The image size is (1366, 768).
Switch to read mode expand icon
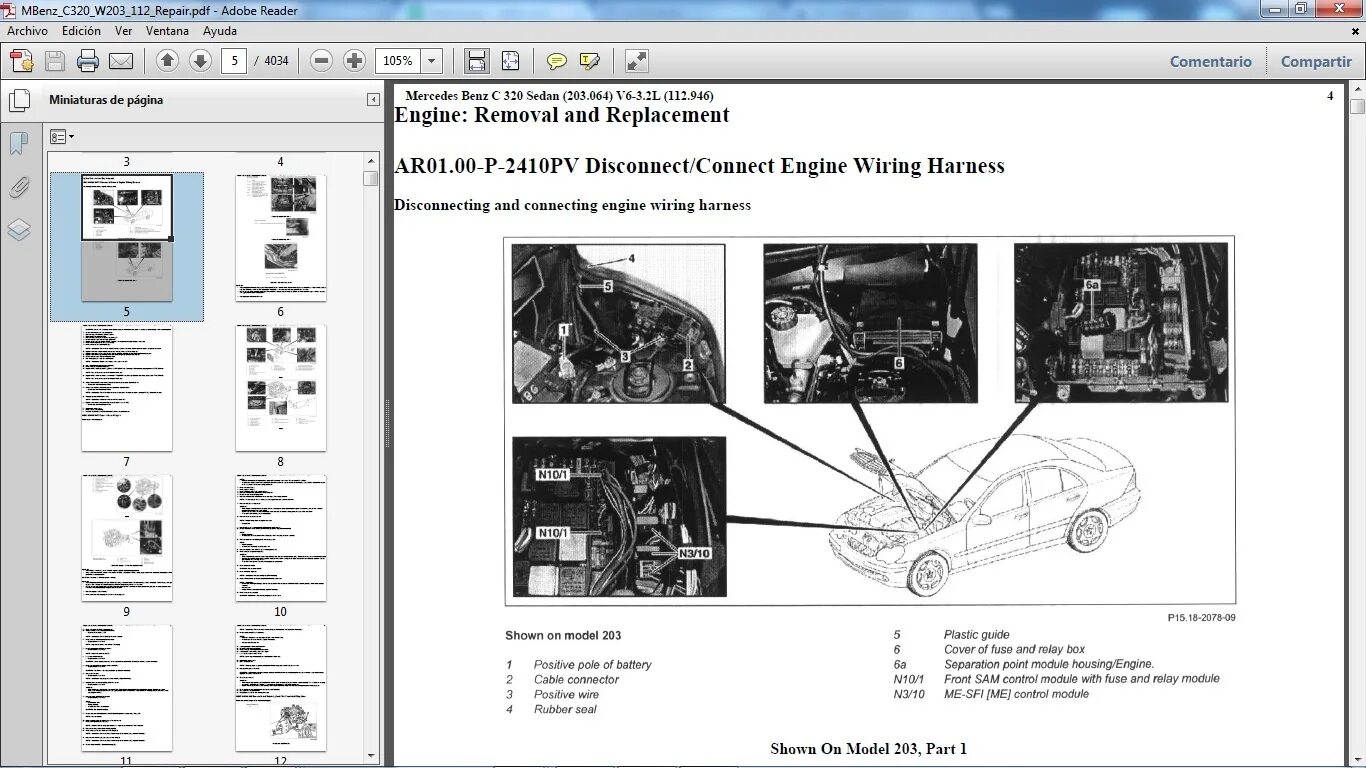pyautogui.click(x=637, y=61)
